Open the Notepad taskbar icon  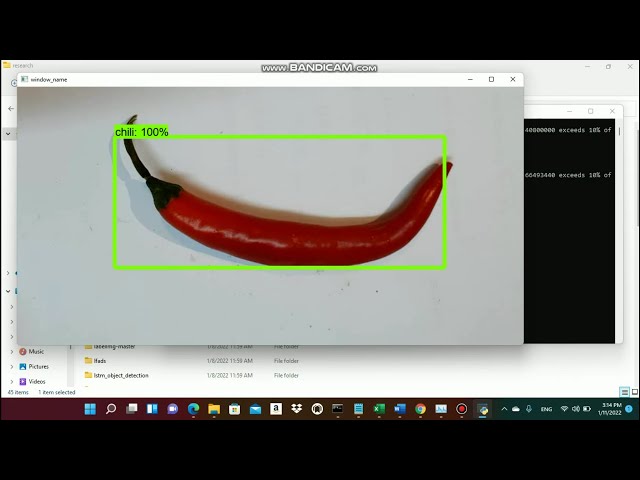pos(358,409)
